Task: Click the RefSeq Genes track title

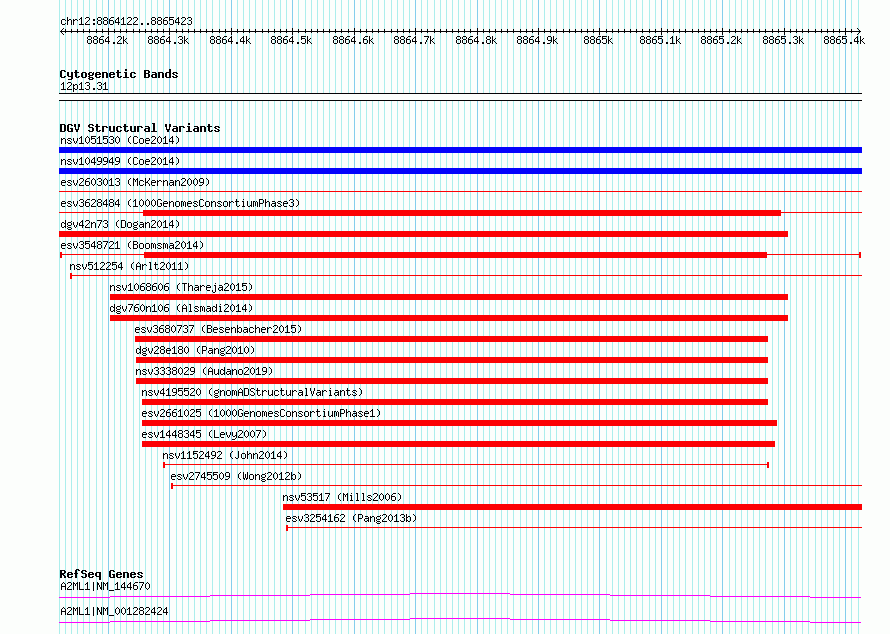Action: coord(101,574)
